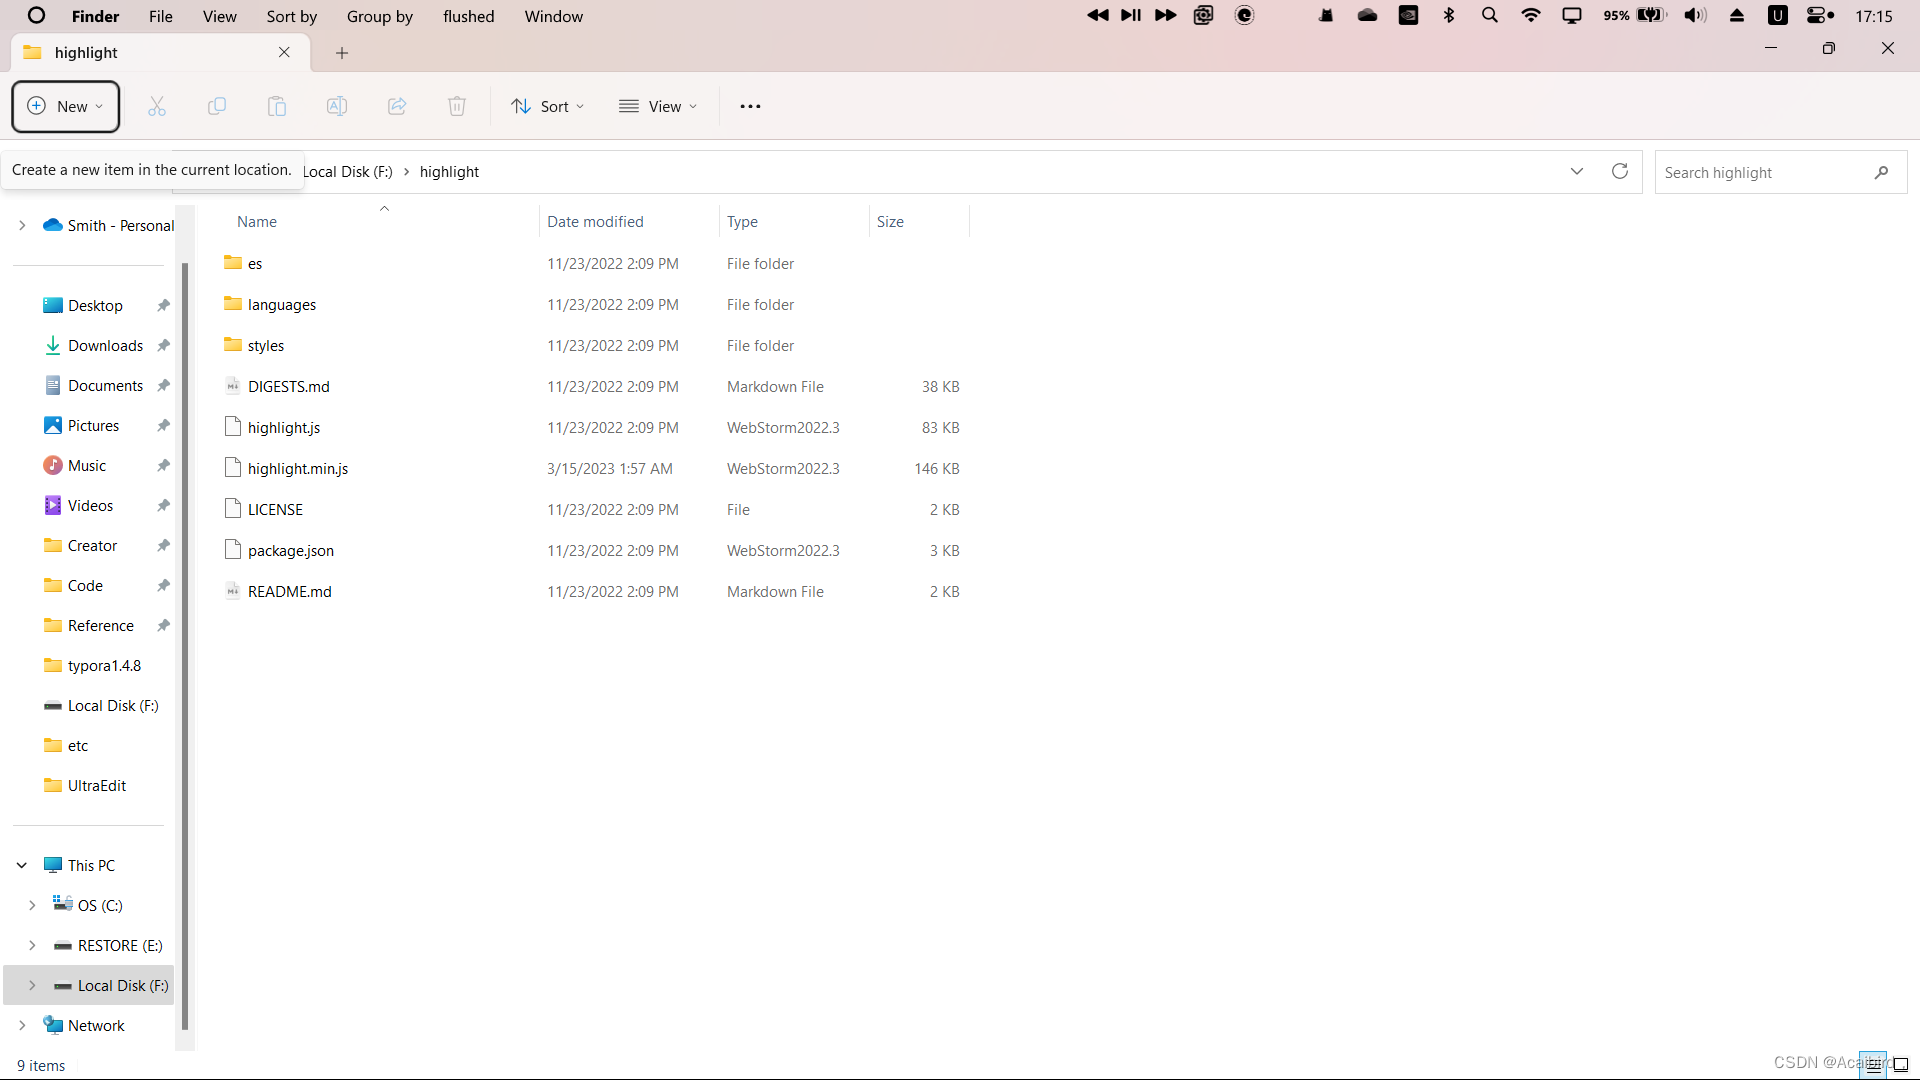The width and height of the screenshot is (1920, 1080).
Task: Click the Rename icon in toolbar
Action: pos(337,106)
